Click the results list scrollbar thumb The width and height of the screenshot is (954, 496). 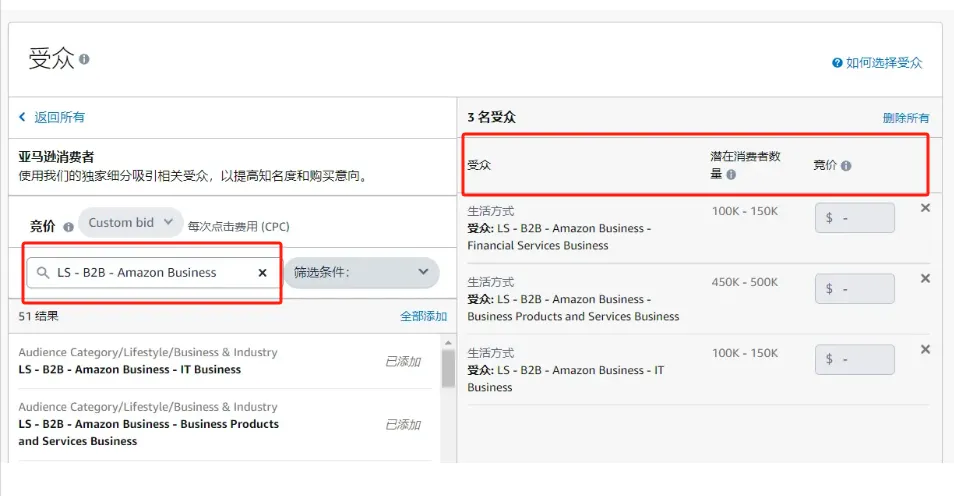pos(448,368)
